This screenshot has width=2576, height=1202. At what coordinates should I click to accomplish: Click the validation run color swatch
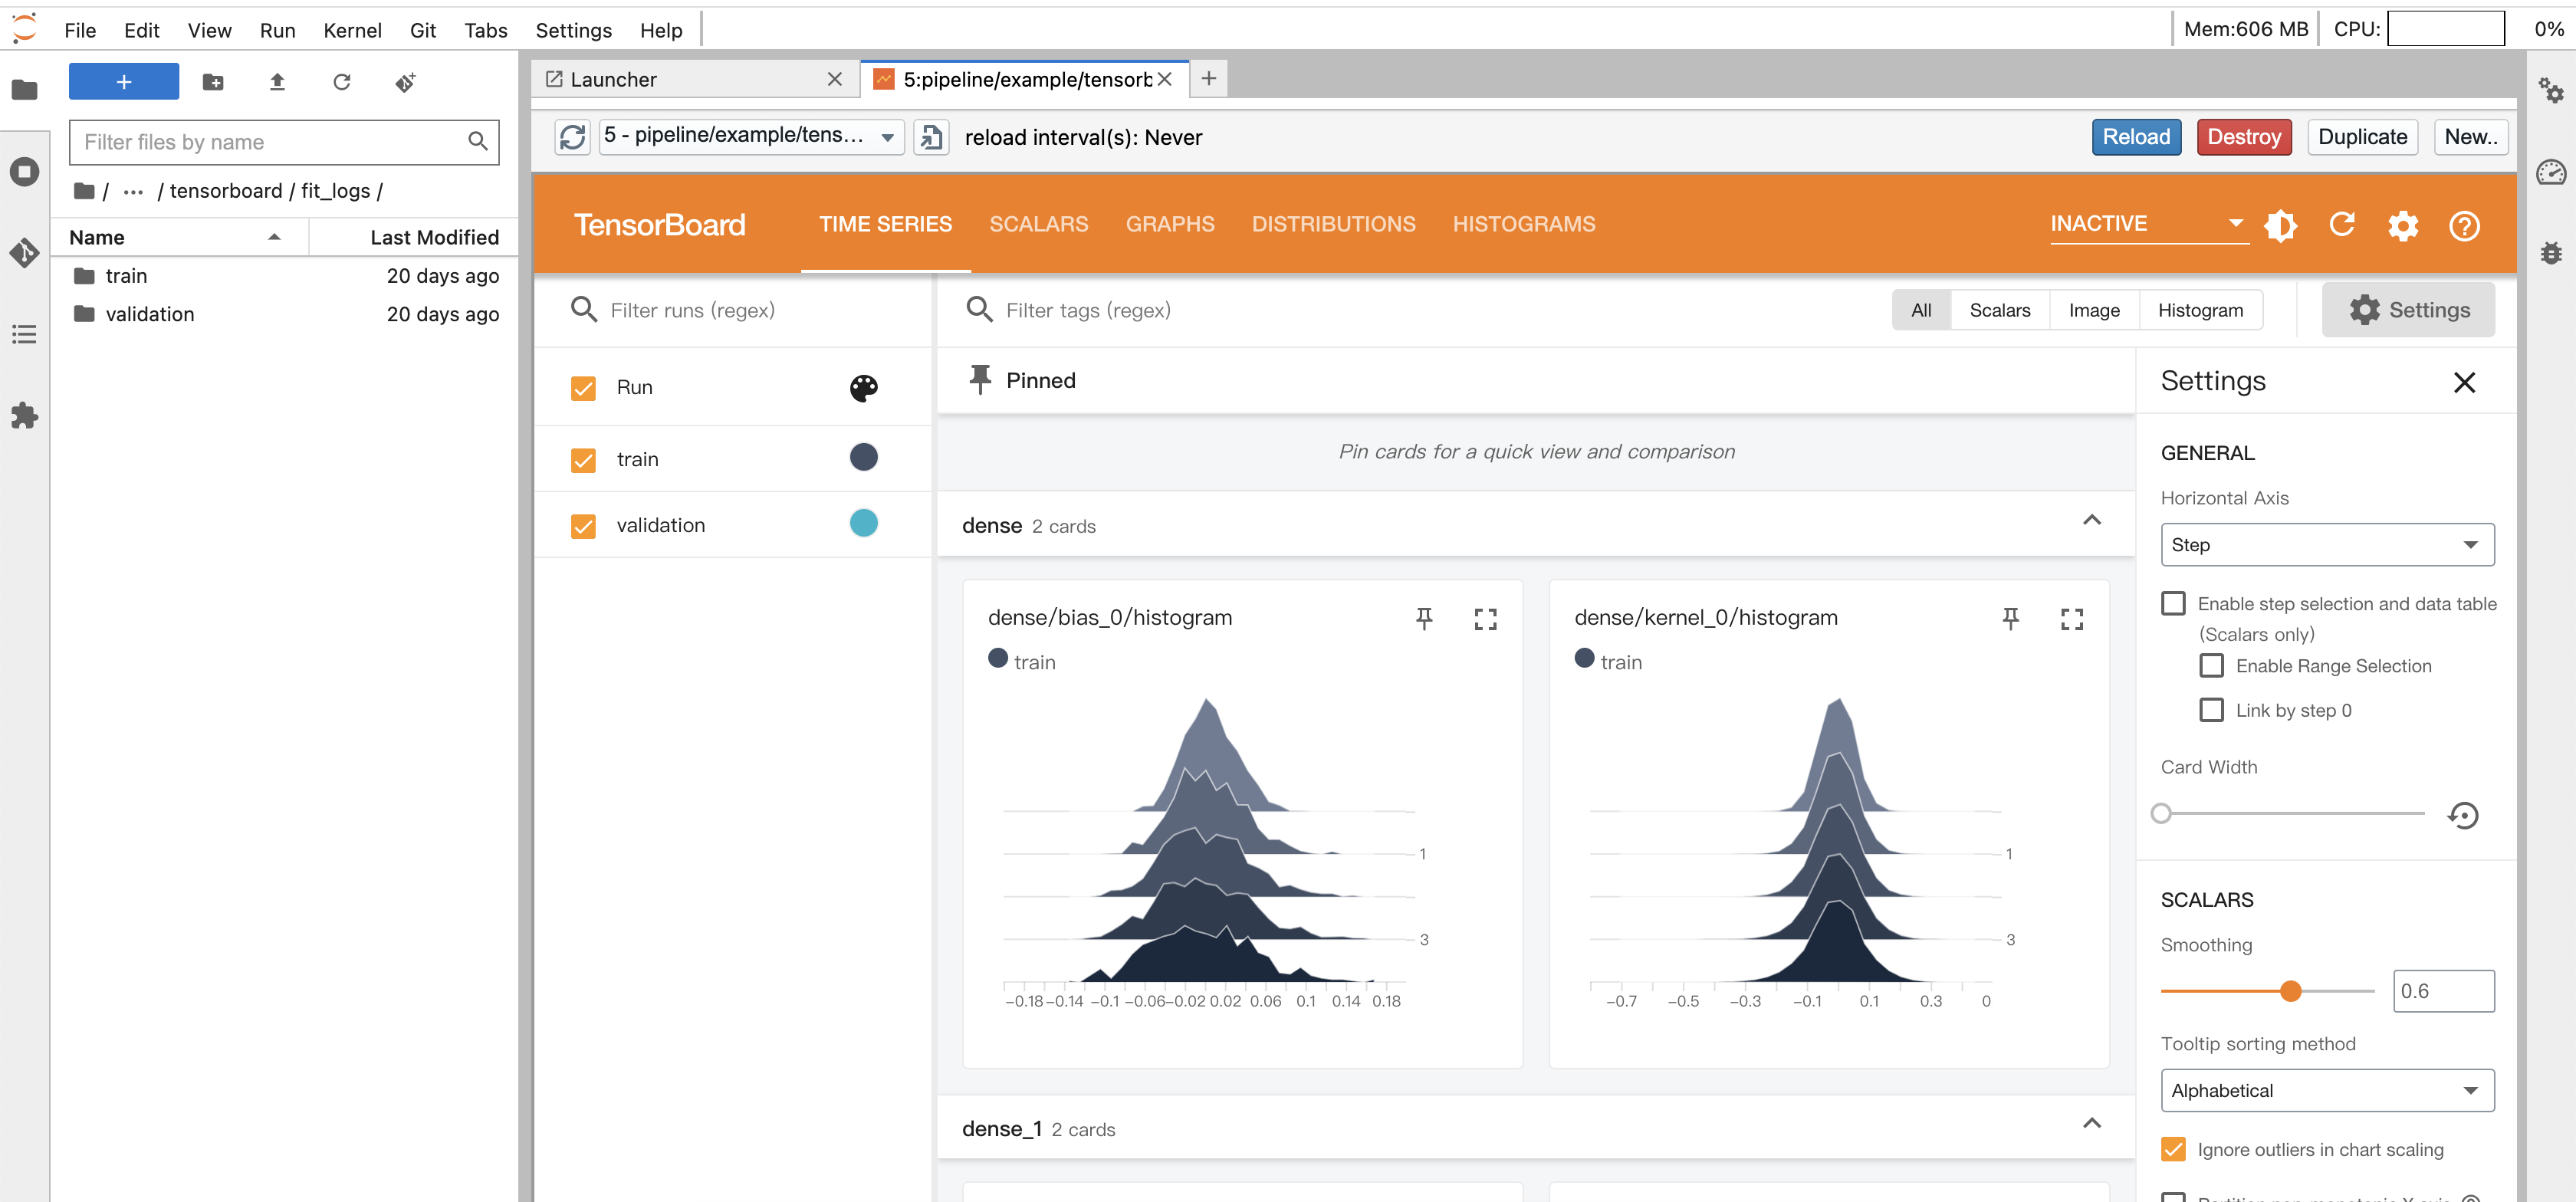(x=863, y=523)
